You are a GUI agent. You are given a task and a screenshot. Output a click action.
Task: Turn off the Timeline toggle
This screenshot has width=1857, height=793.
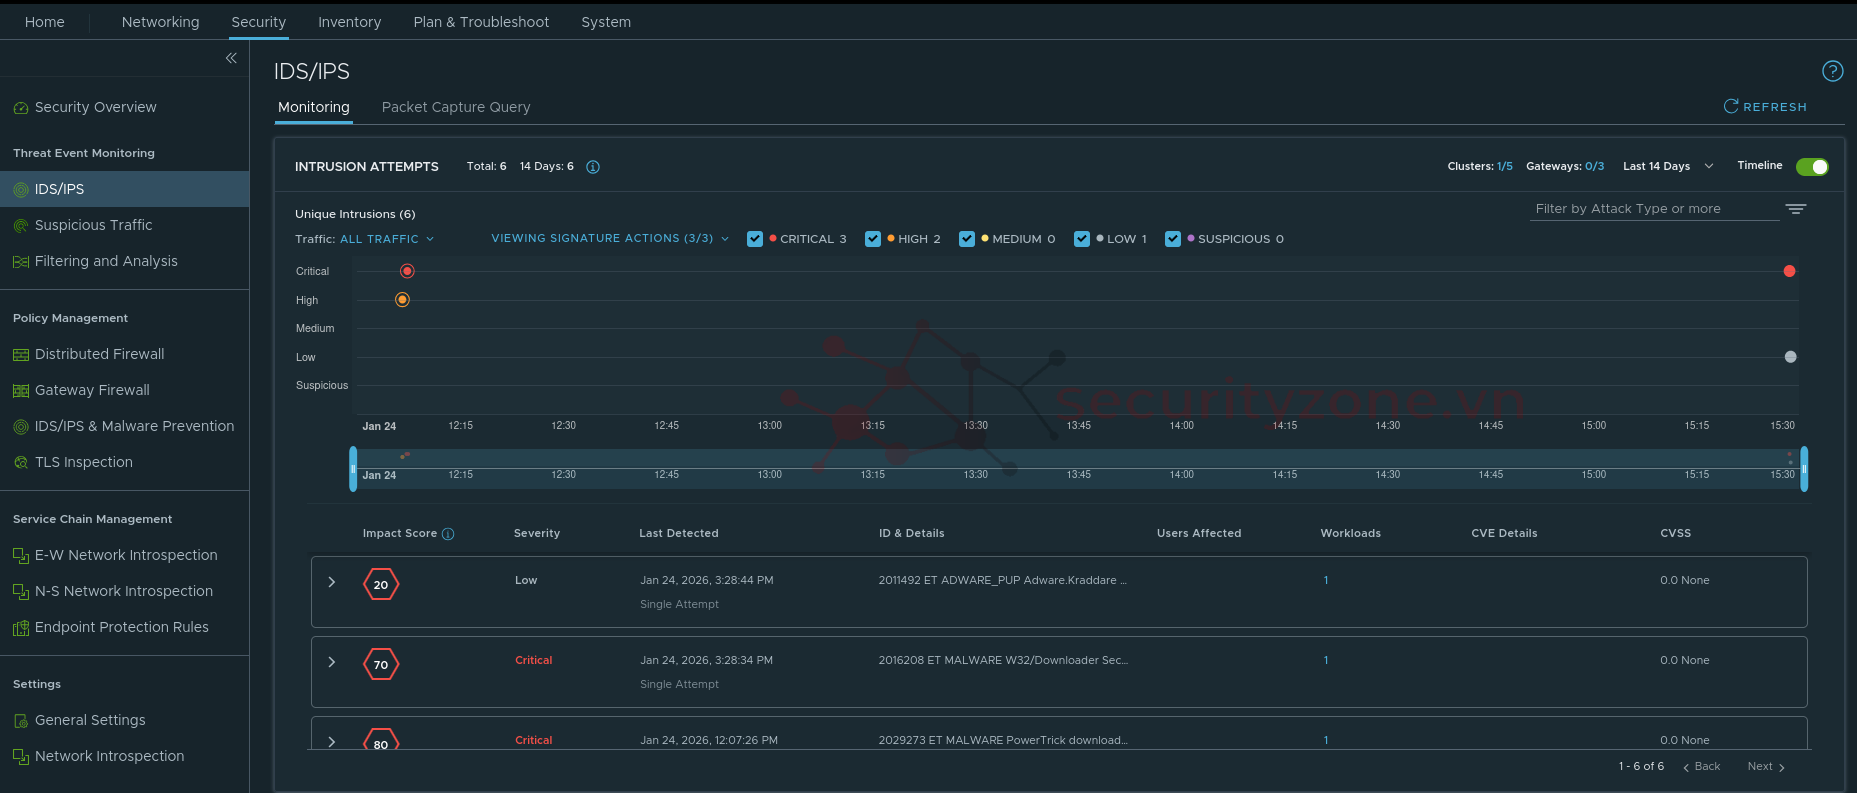coord(1812,167)
